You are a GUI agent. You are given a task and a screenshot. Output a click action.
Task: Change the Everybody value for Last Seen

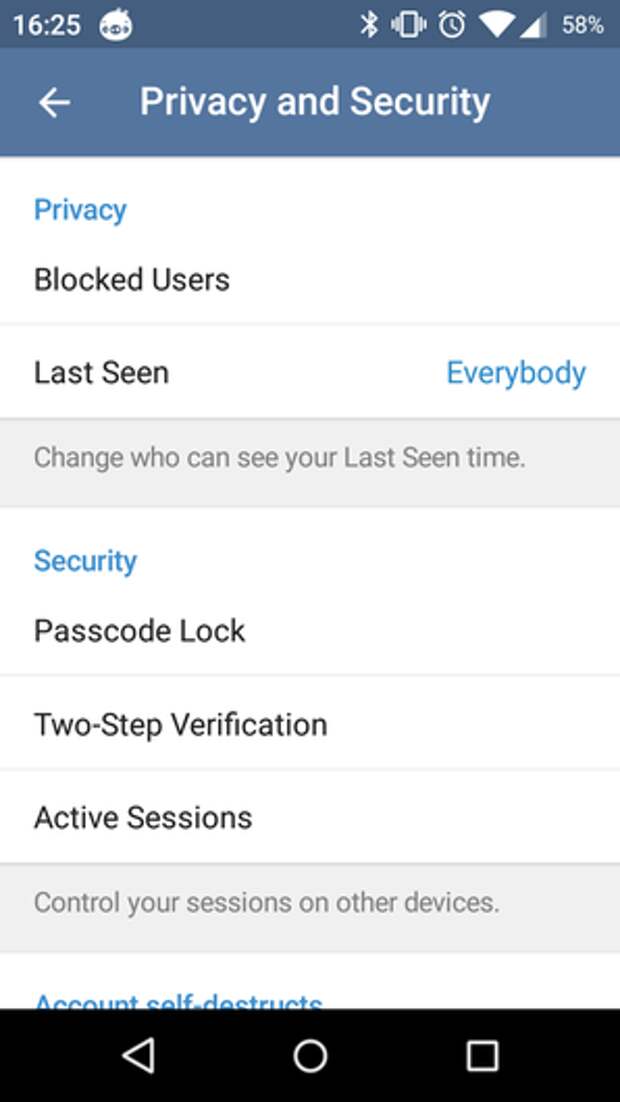[516, 373]
